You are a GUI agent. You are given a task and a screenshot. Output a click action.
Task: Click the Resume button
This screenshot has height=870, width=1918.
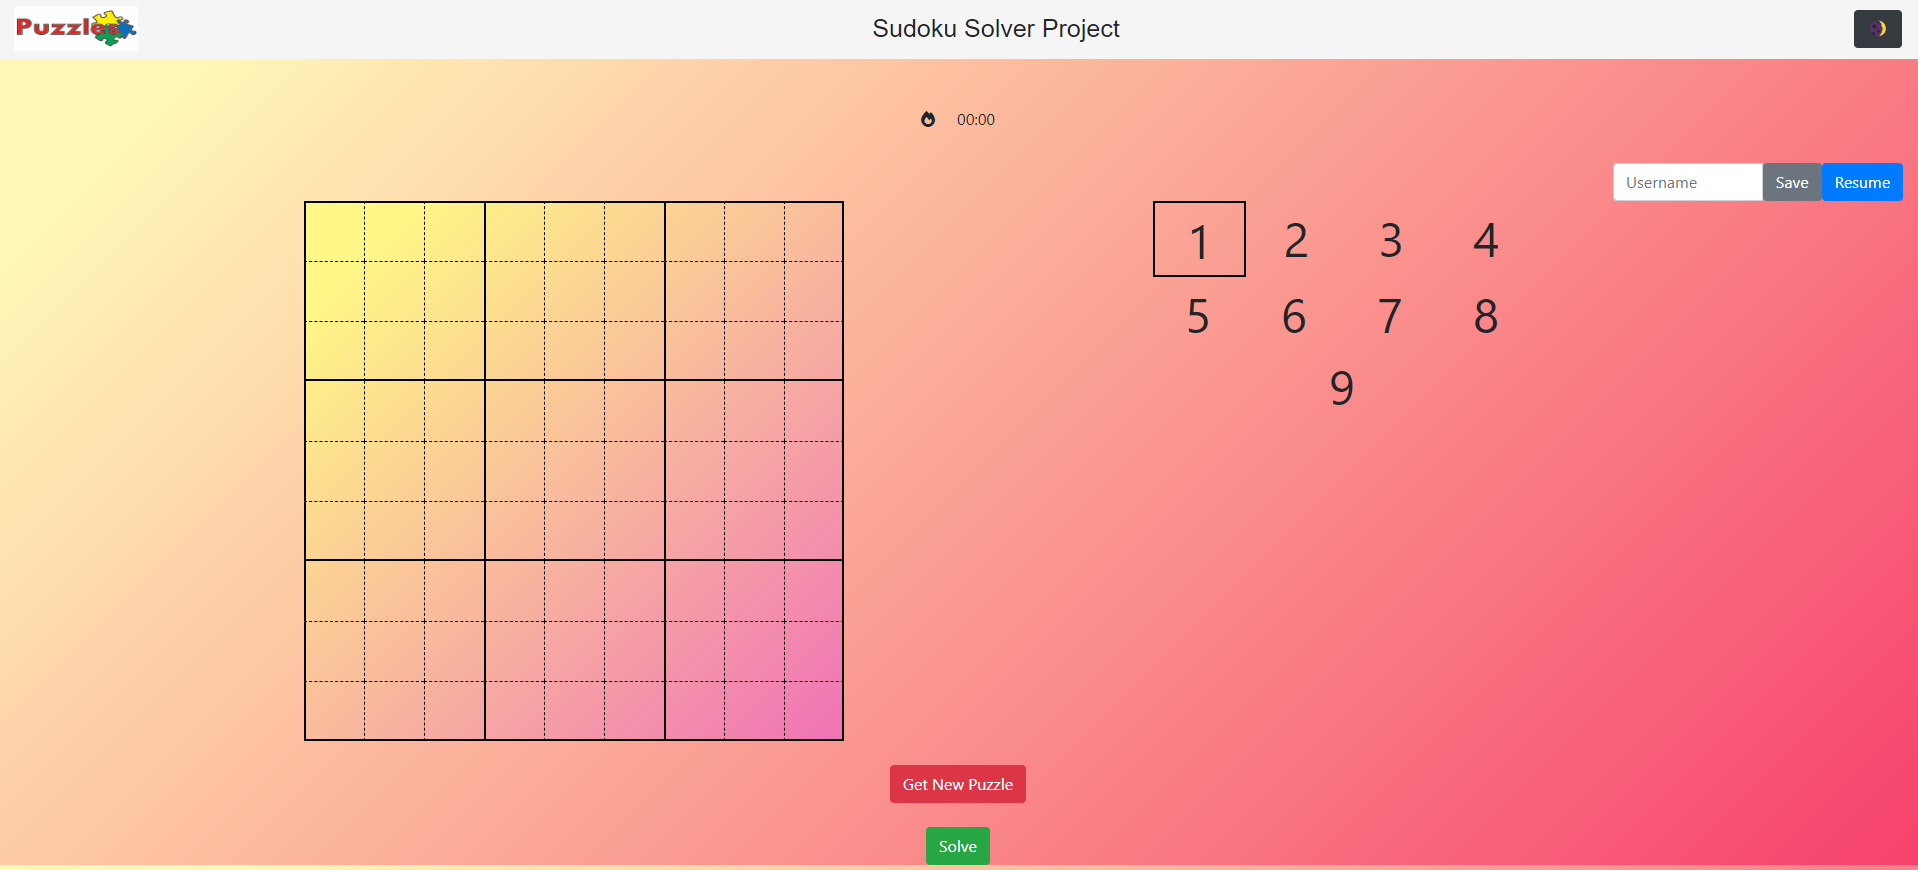(x=1861, y=182)
